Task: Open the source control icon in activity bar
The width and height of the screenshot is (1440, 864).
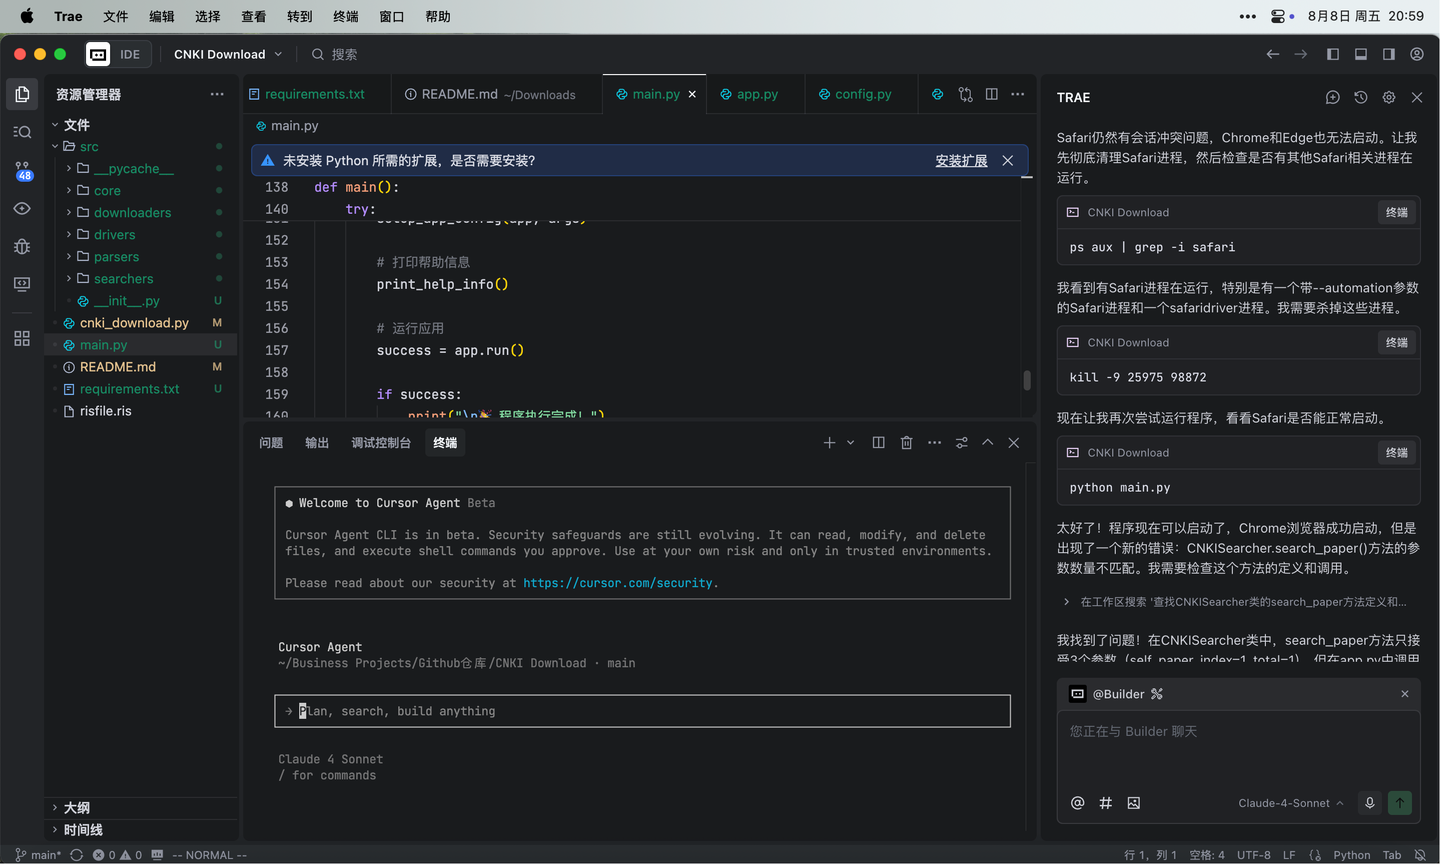Action: tap(22, 170)
